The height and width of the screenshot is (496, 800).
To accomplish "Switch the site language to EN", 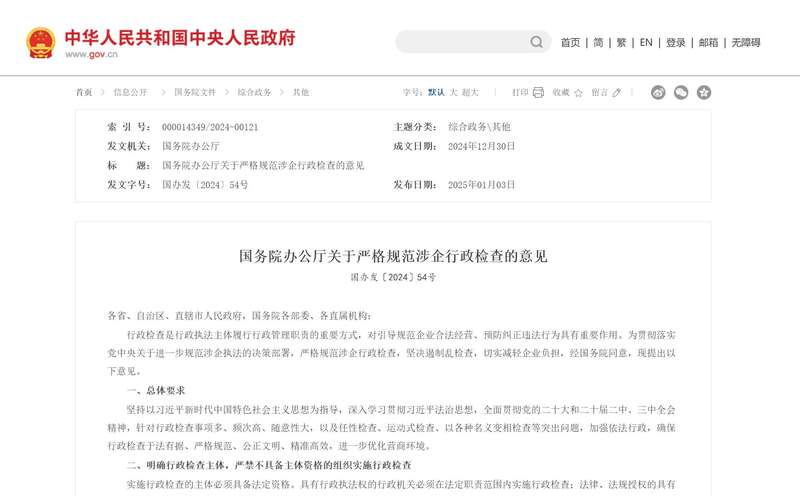I will (646, 43).
